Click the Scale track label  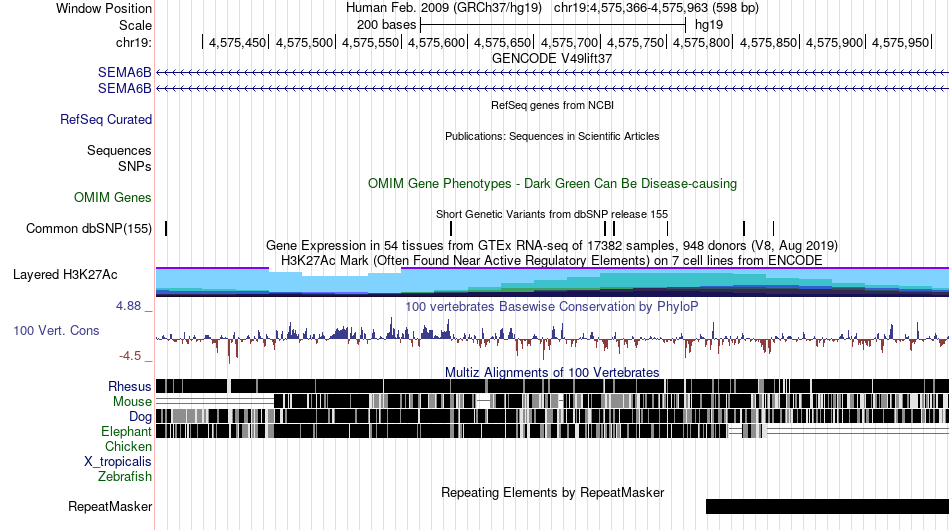pos(135,25)
